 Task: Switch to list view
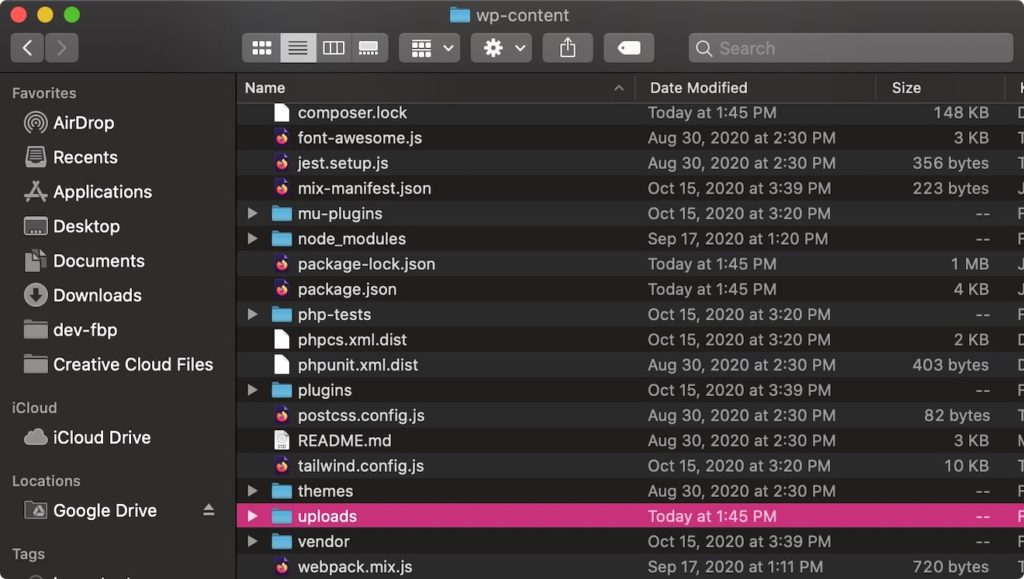point(298,48)
